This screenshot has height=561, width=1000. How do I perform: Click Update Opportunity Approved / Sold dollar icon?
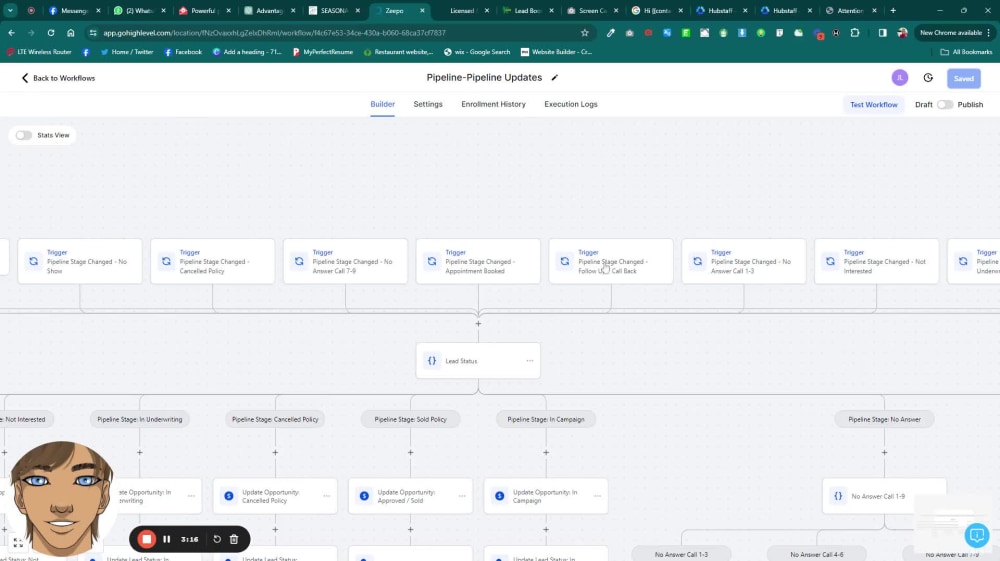click(364, 496)
